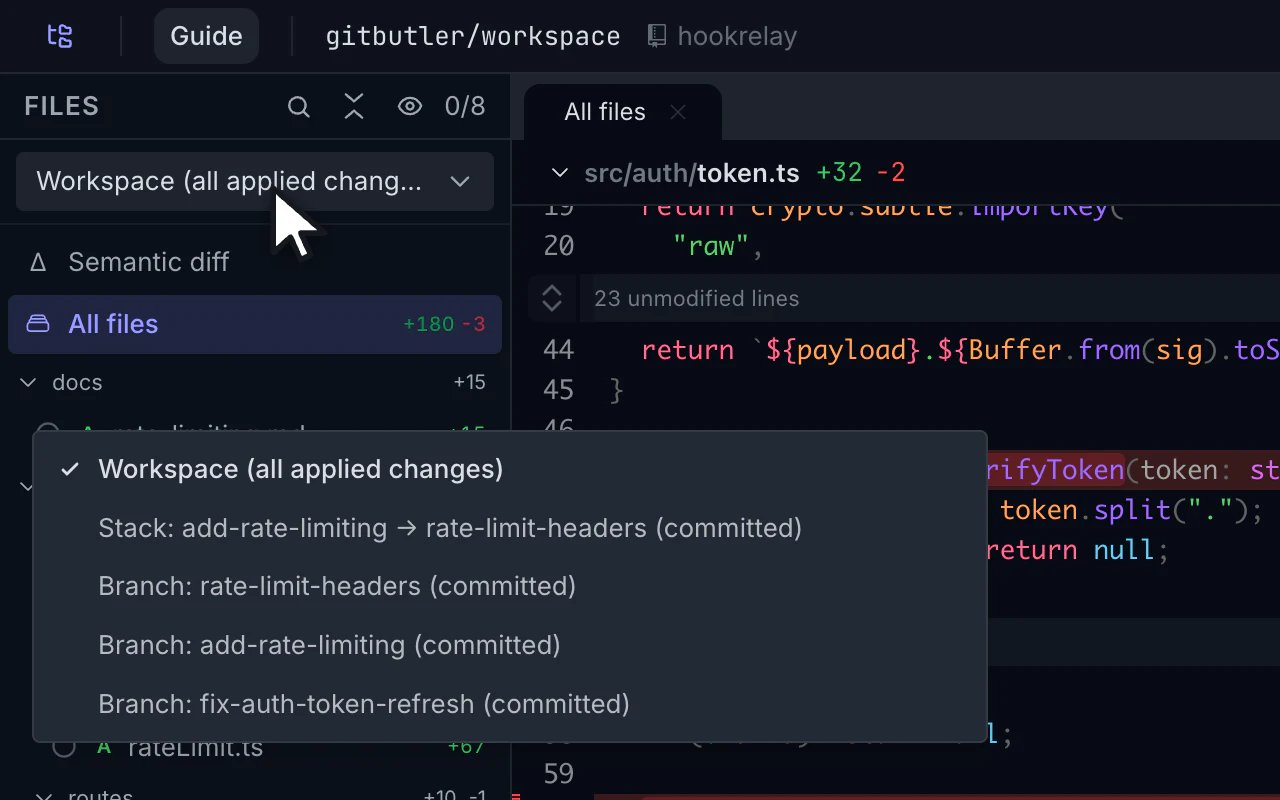This screenshot has width=1280, height=800.
Task: Click line number 59 in diff
Action: point(559,774)
